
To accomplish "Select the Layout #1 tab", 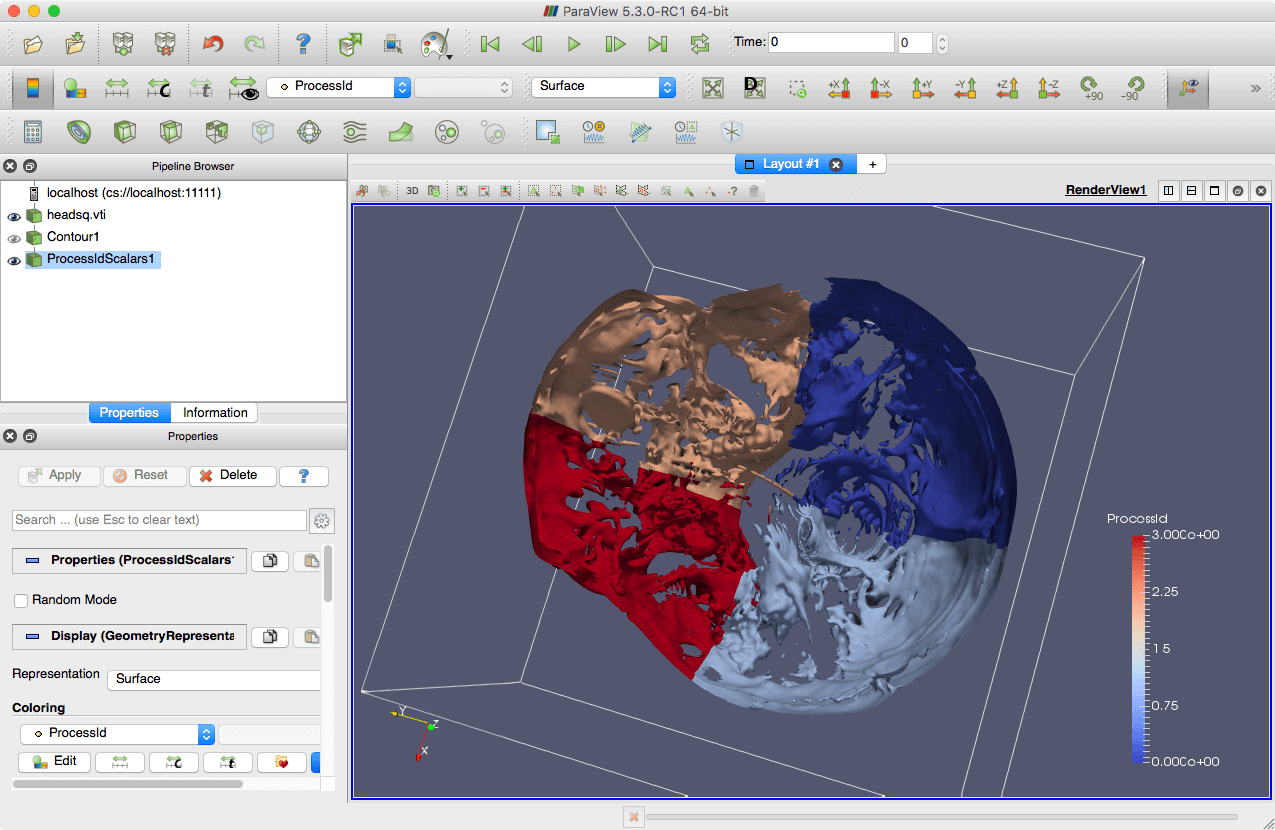I will click(790, 164).
